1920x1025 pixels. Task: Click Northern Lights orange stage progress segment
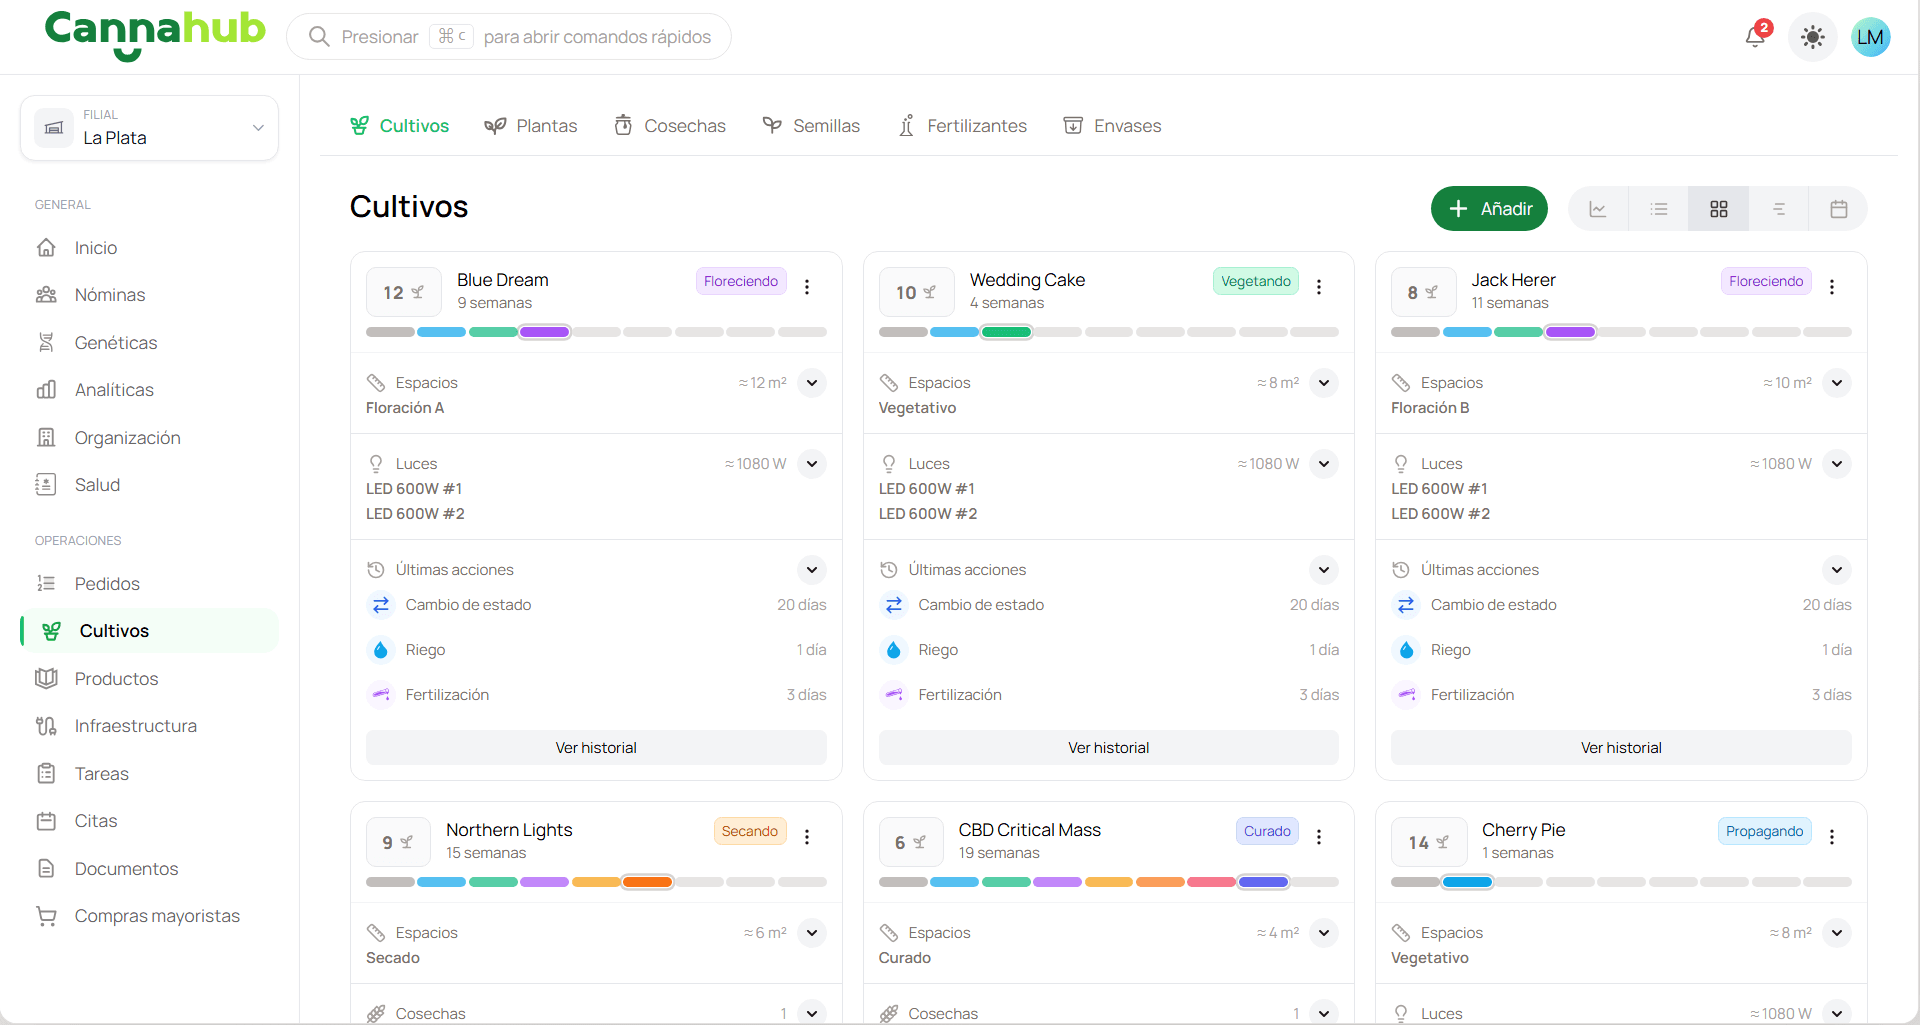(x=648, y=882)
